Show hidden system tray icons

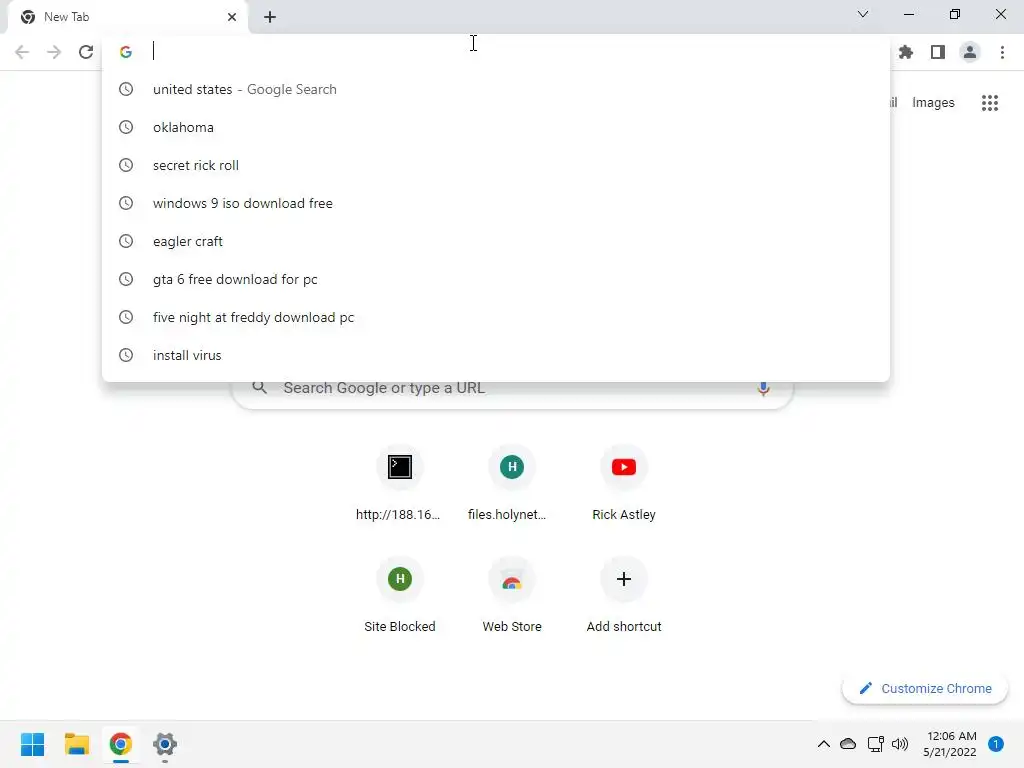[824, 744]
